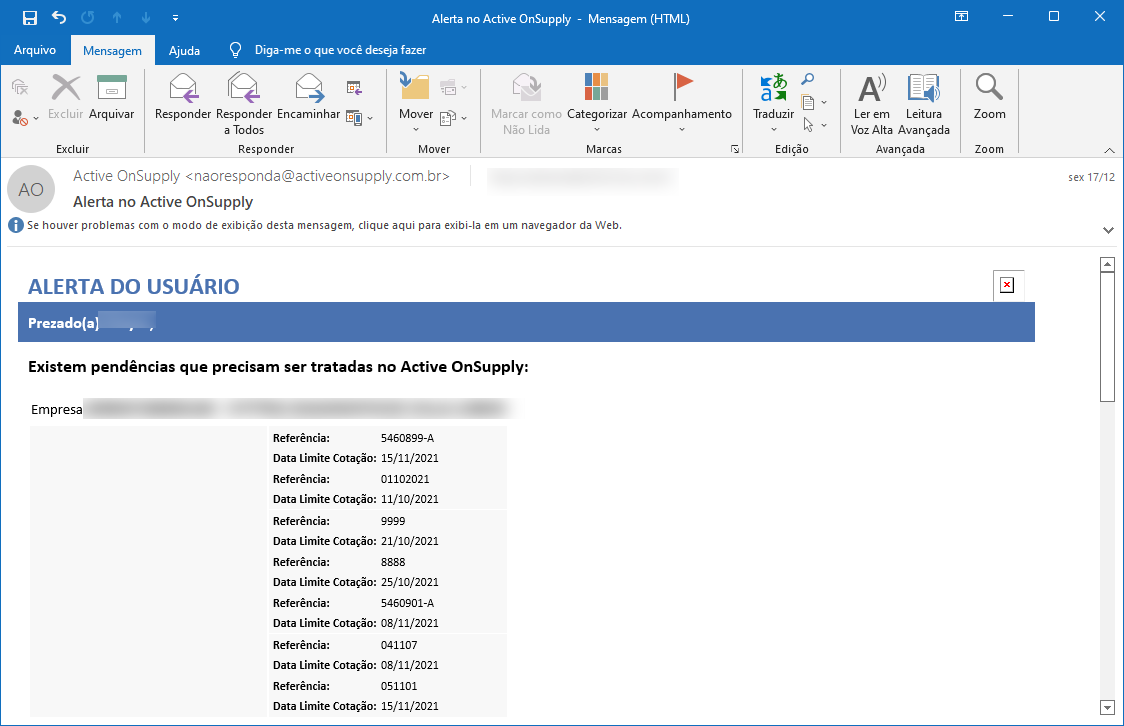Screen dimensions: 1124x726
Task: Click the Diga-me search box
Action: click(x=340, y=50)
